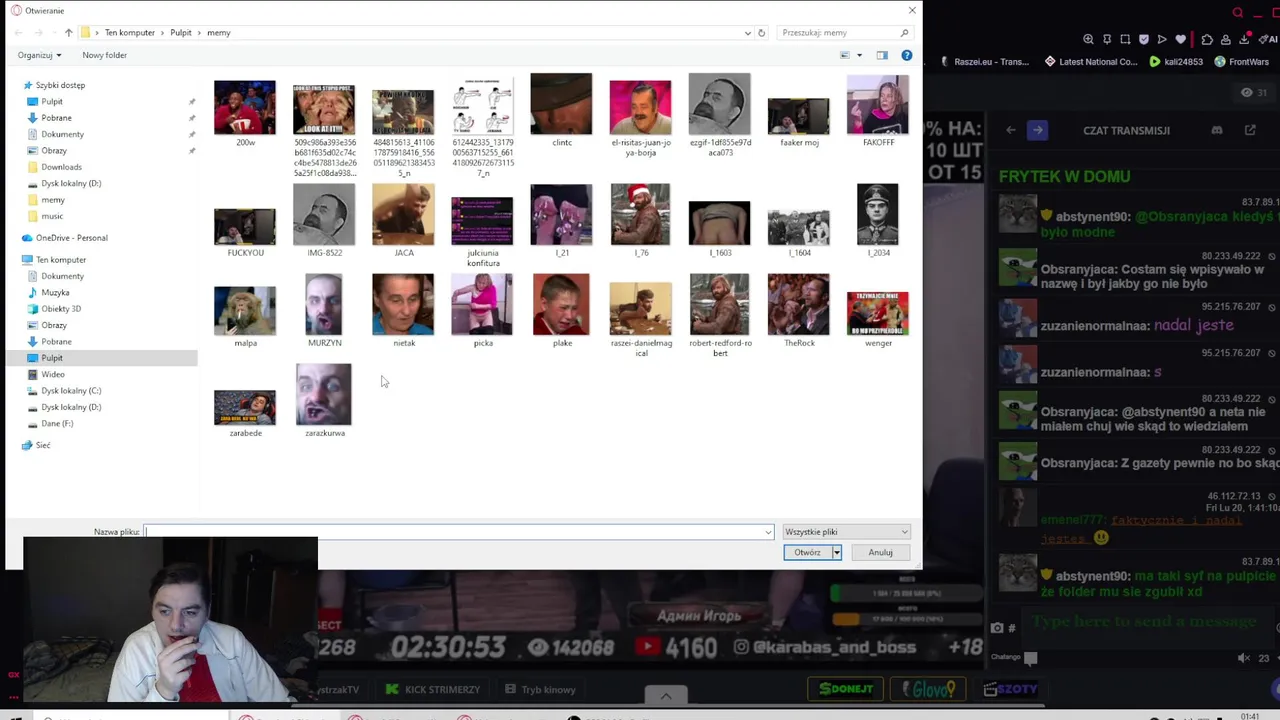Expand the Otwórz button split arrow
This screenshot has width=1280, height=720.
coord(837,553)
